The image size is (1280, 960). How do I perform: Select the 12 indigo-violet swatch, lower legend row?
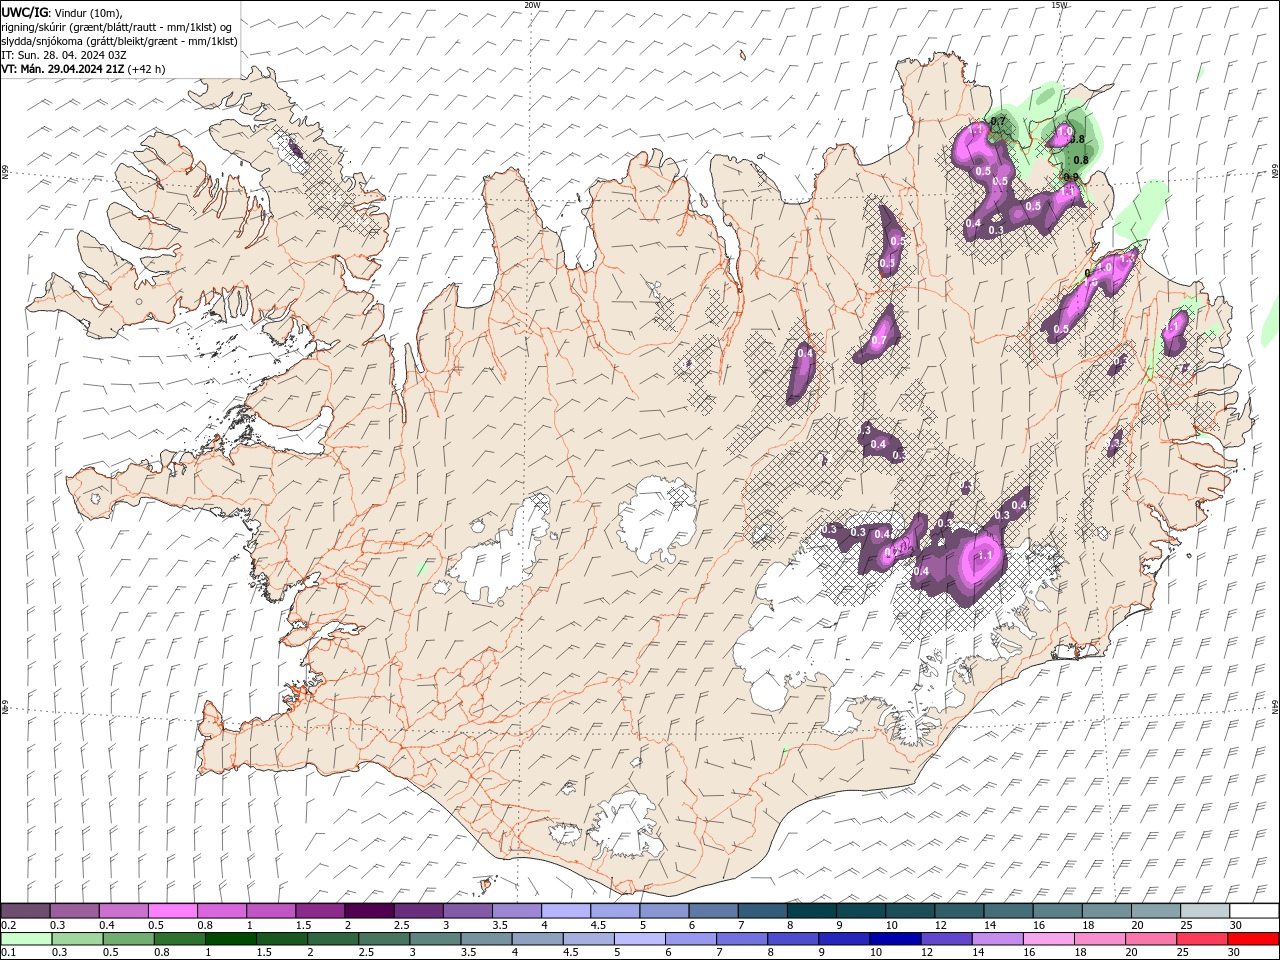click(x=946, y=939)
